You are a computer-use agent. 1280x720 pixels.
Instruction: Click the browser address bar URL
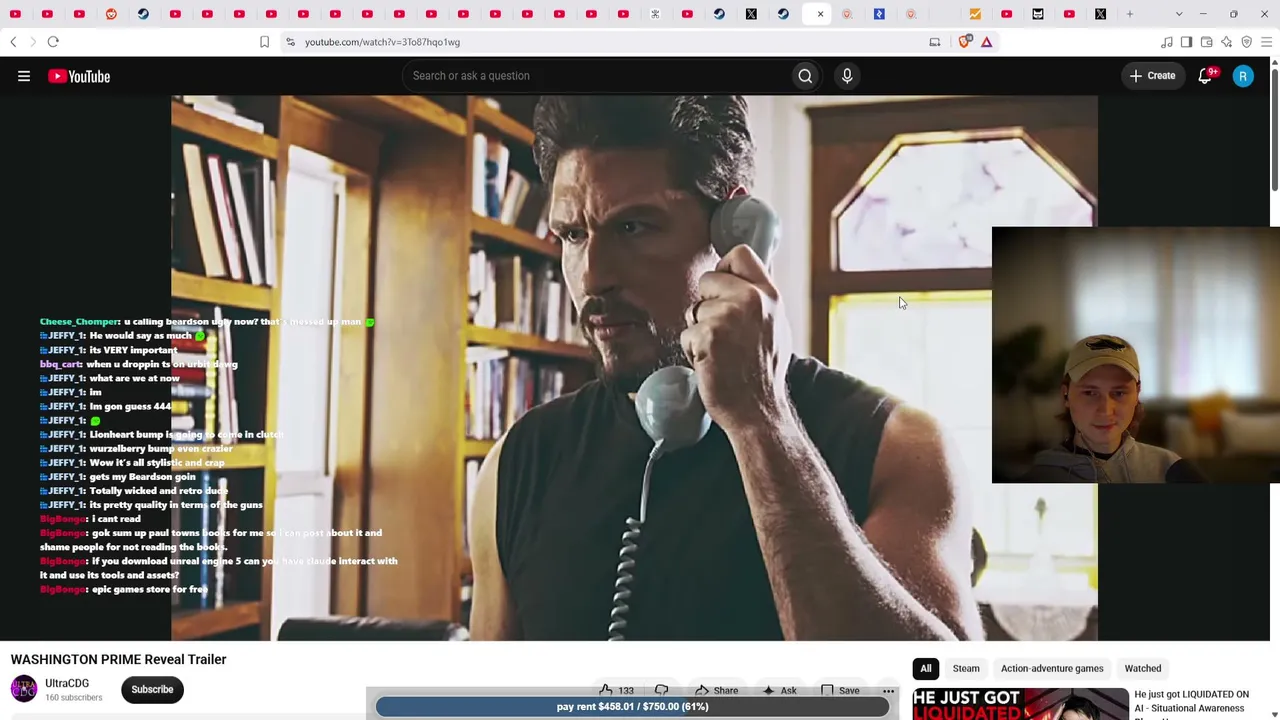point(382,42)
